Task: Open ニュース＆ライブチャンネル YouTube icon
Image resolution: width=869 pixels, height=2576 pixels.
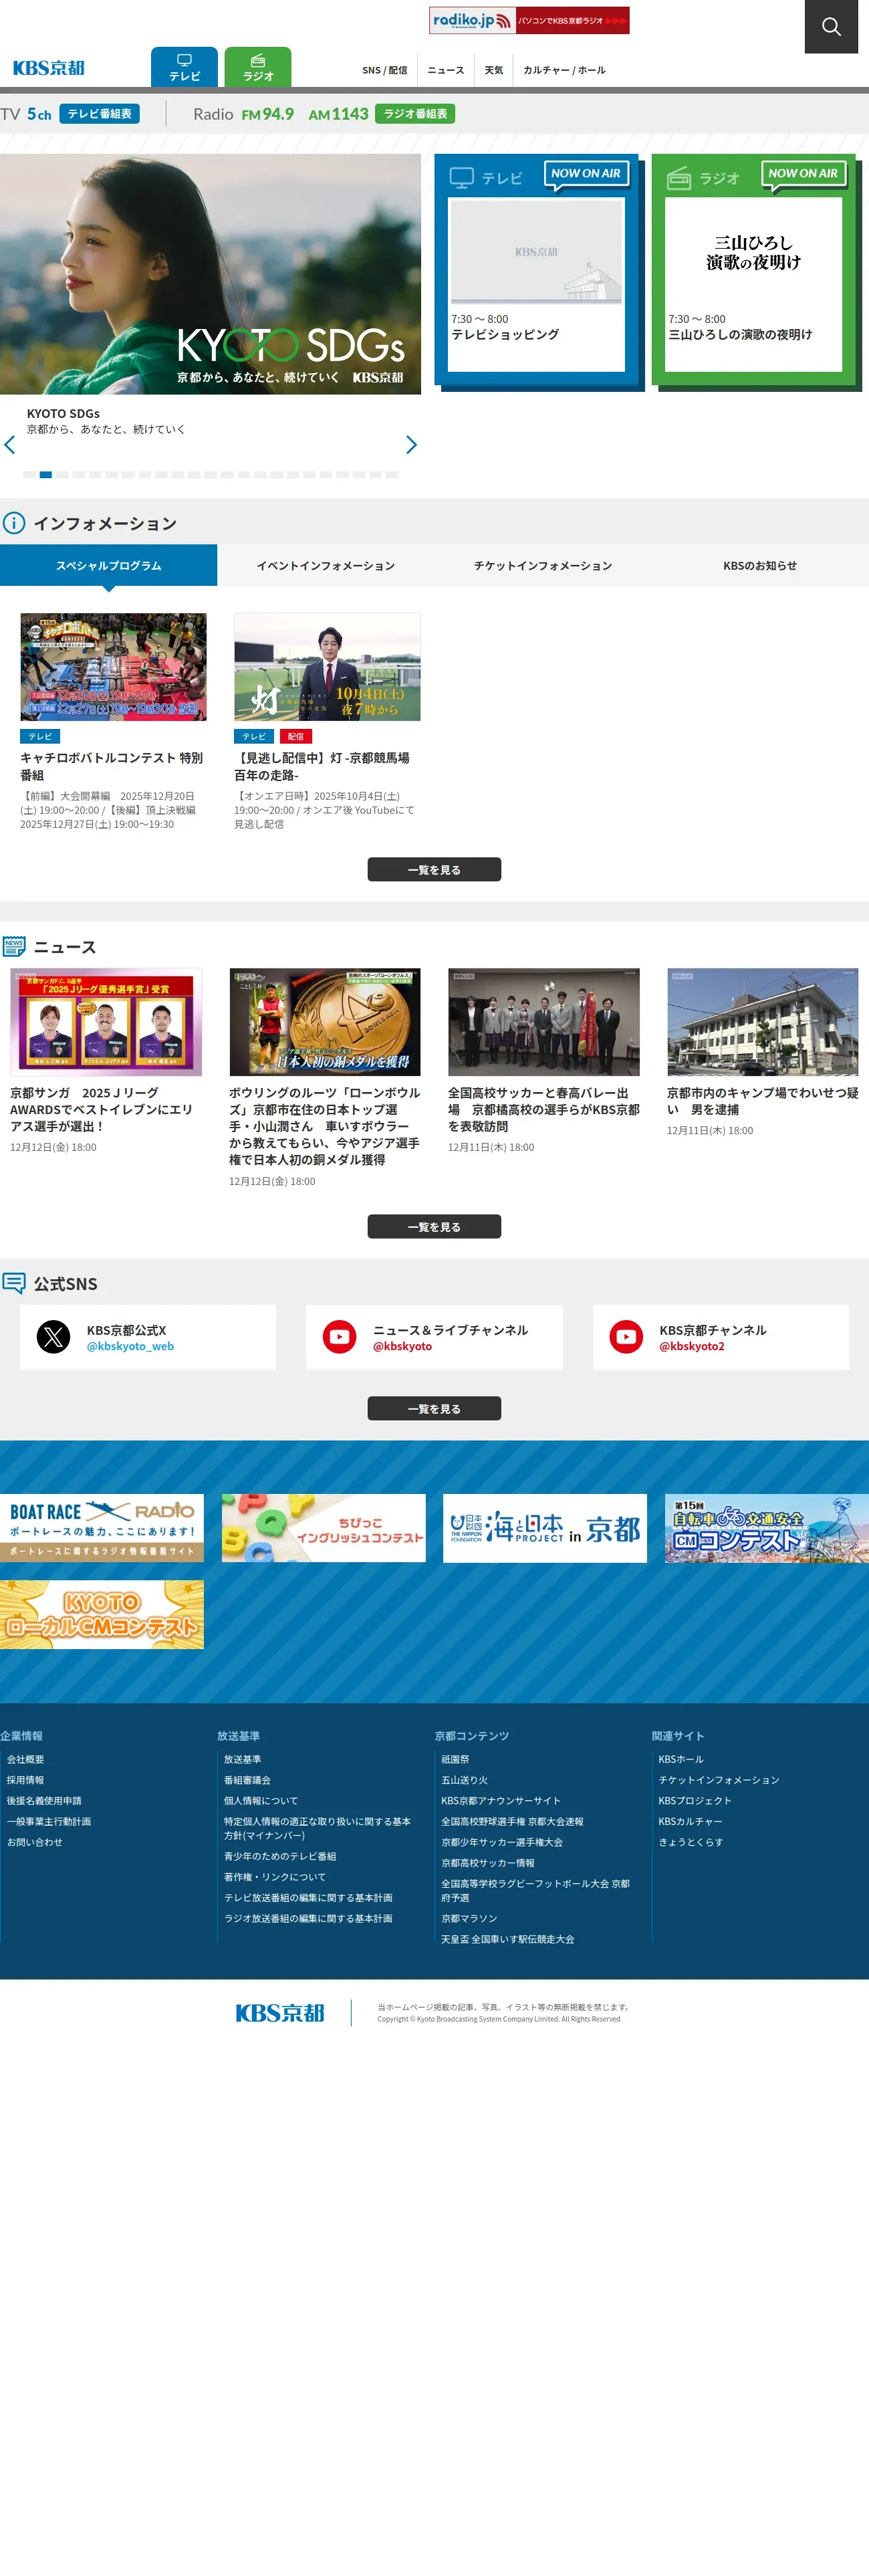Action: point(340,1337)
